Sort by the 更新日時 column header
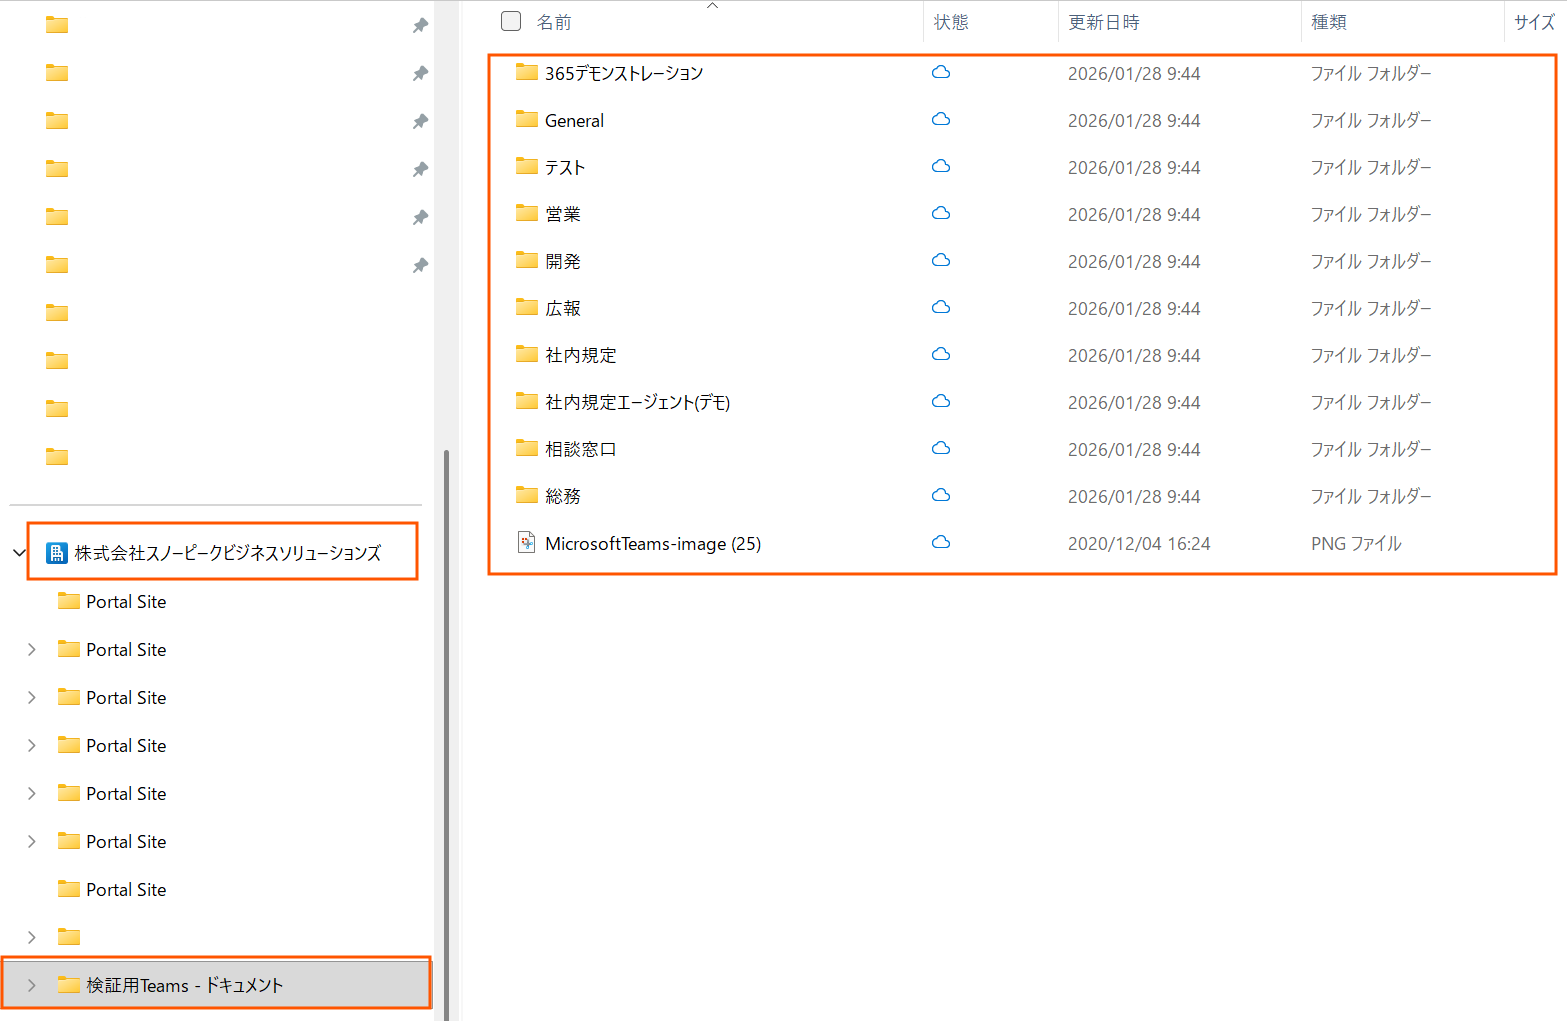Image resolution: width=1567 pixels, height=1021 pixels. [1104, 22]
